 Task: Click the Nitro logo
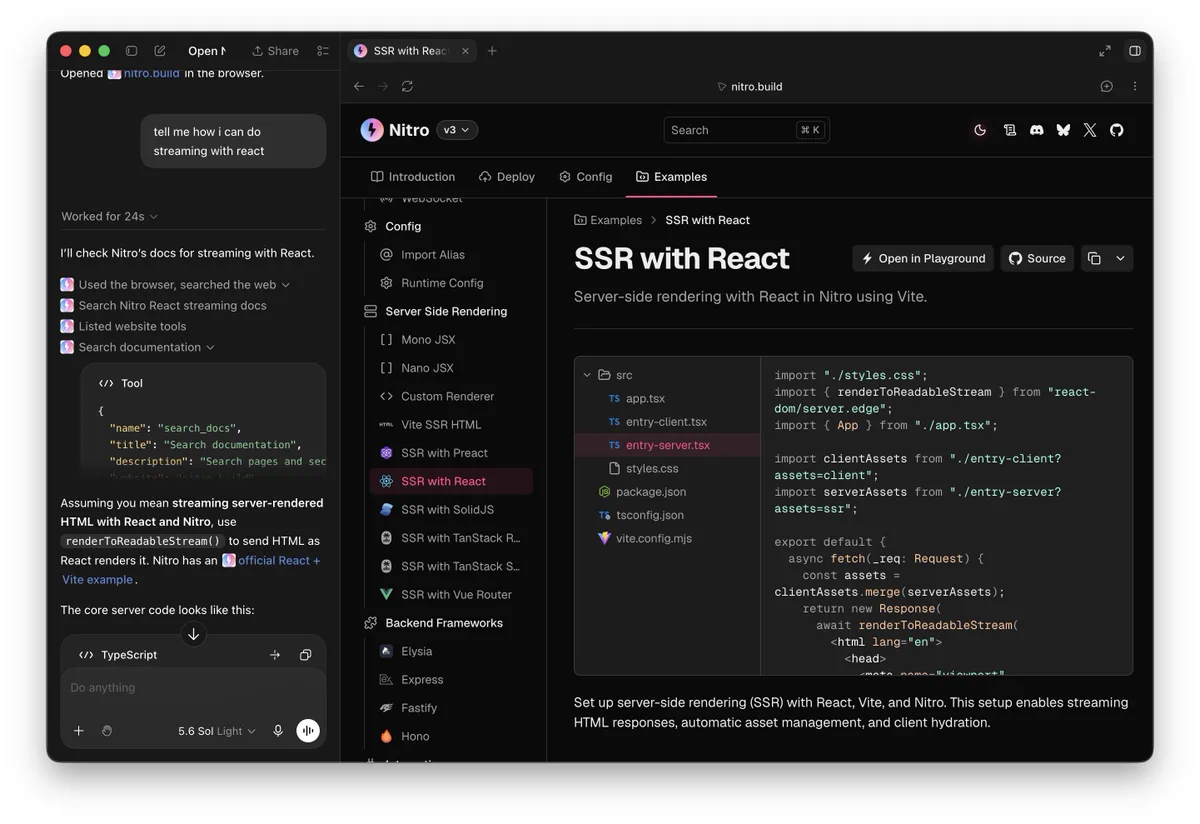point(395,130)
